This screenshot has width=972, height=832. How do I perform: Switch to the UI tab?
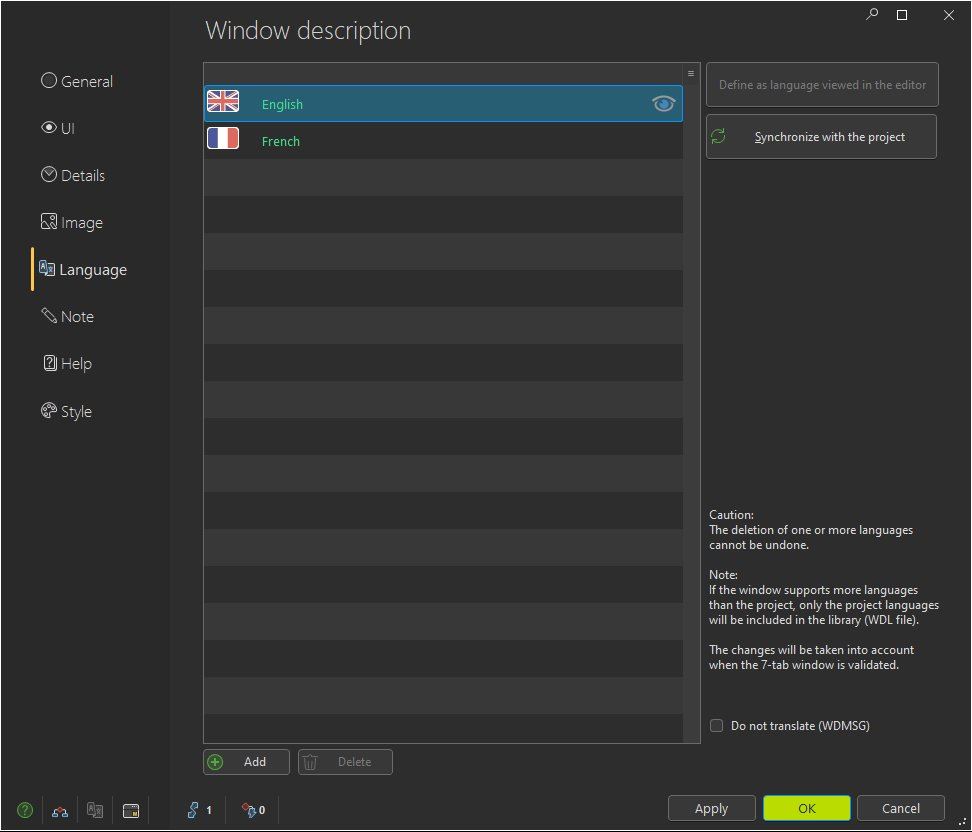tap(58, 128)
